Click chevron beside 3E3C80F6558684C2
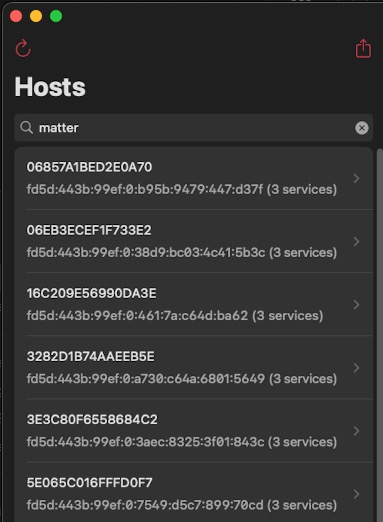 click(x=356, y=431)
